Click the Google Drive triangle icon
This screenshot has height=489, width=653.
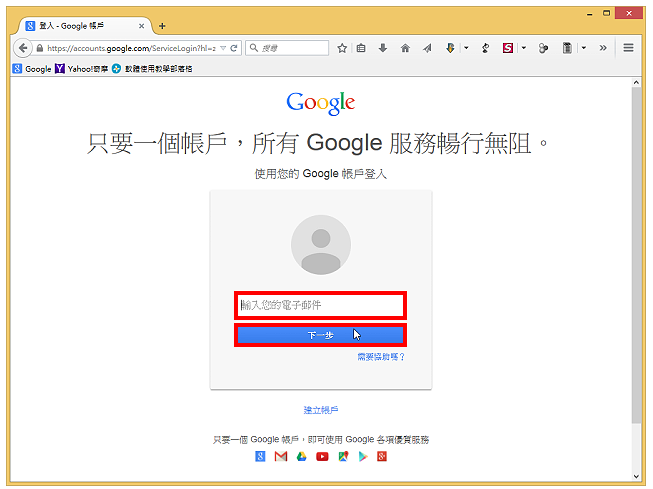(x=302, y=457)
